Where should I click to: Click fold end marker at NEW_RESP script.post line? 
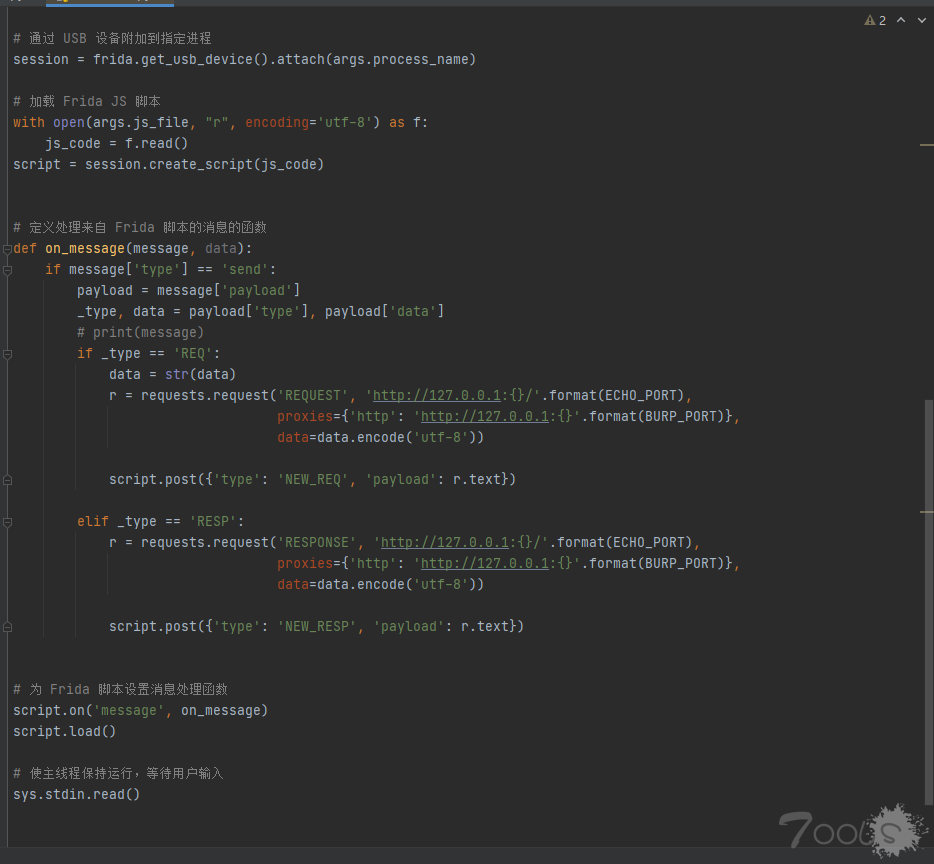[x=8, y=627]
